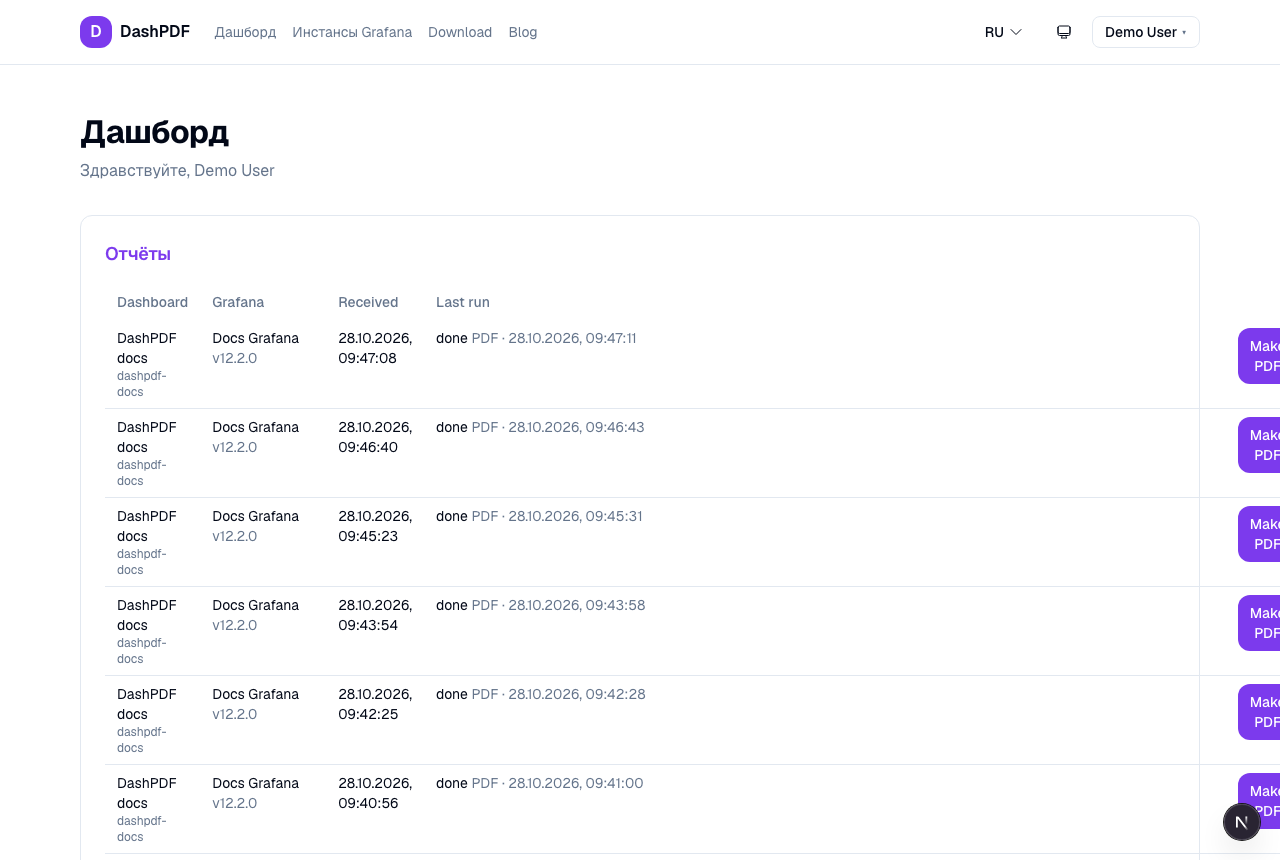Expand the Demo User account menu
Image resolution: width=1280 pixels, height=860 pixels.
coord(1146,32)
